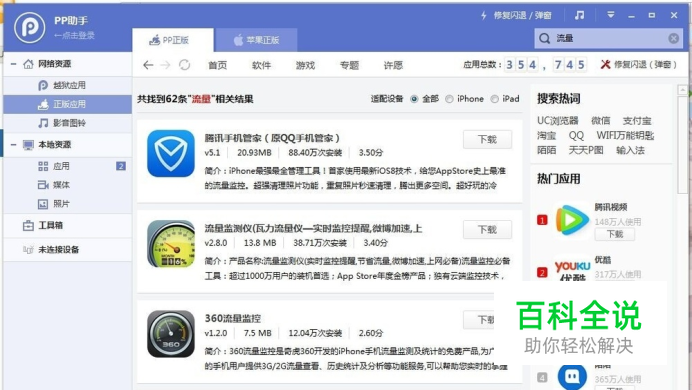Viewport: 692px width, 390px height.
Task: Click the search field containing 流量
Action: point(609,38)
